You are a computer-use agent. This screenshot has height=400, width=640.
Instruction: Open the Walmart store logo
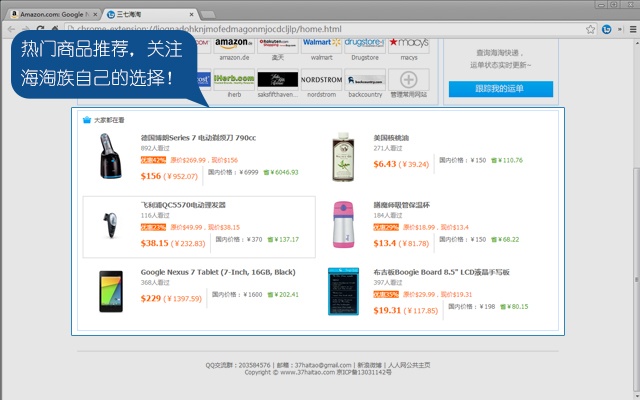tap(321, 45)
